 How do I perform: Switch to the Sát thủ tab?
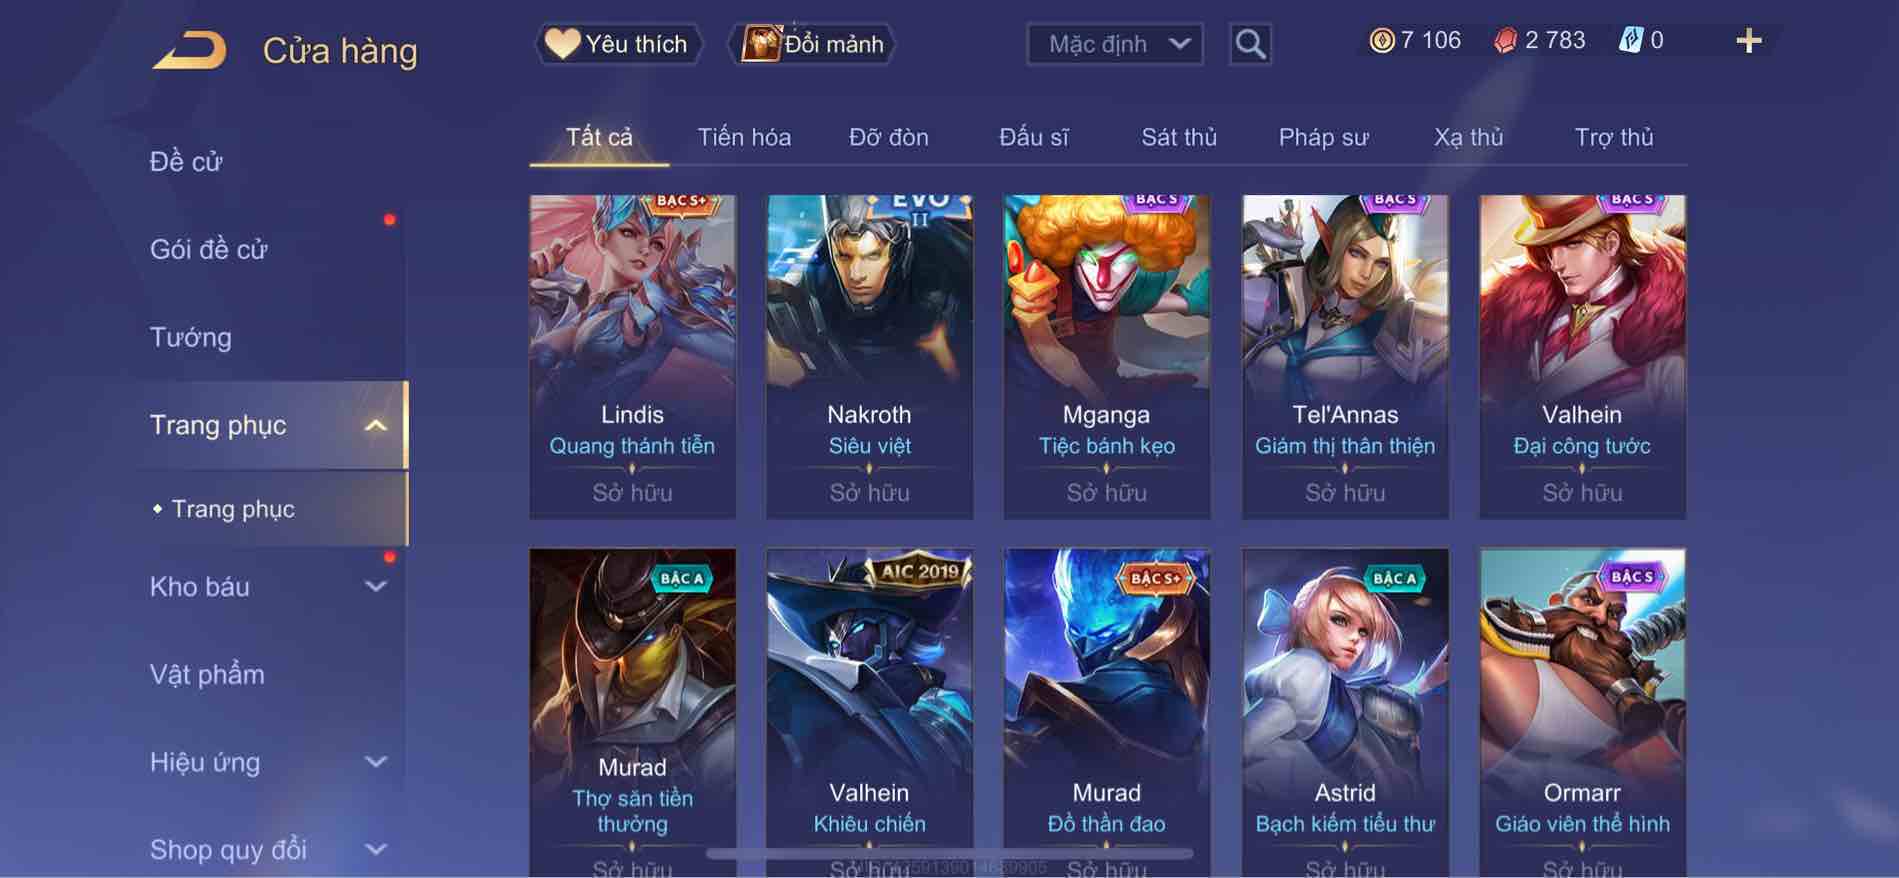1179,137
